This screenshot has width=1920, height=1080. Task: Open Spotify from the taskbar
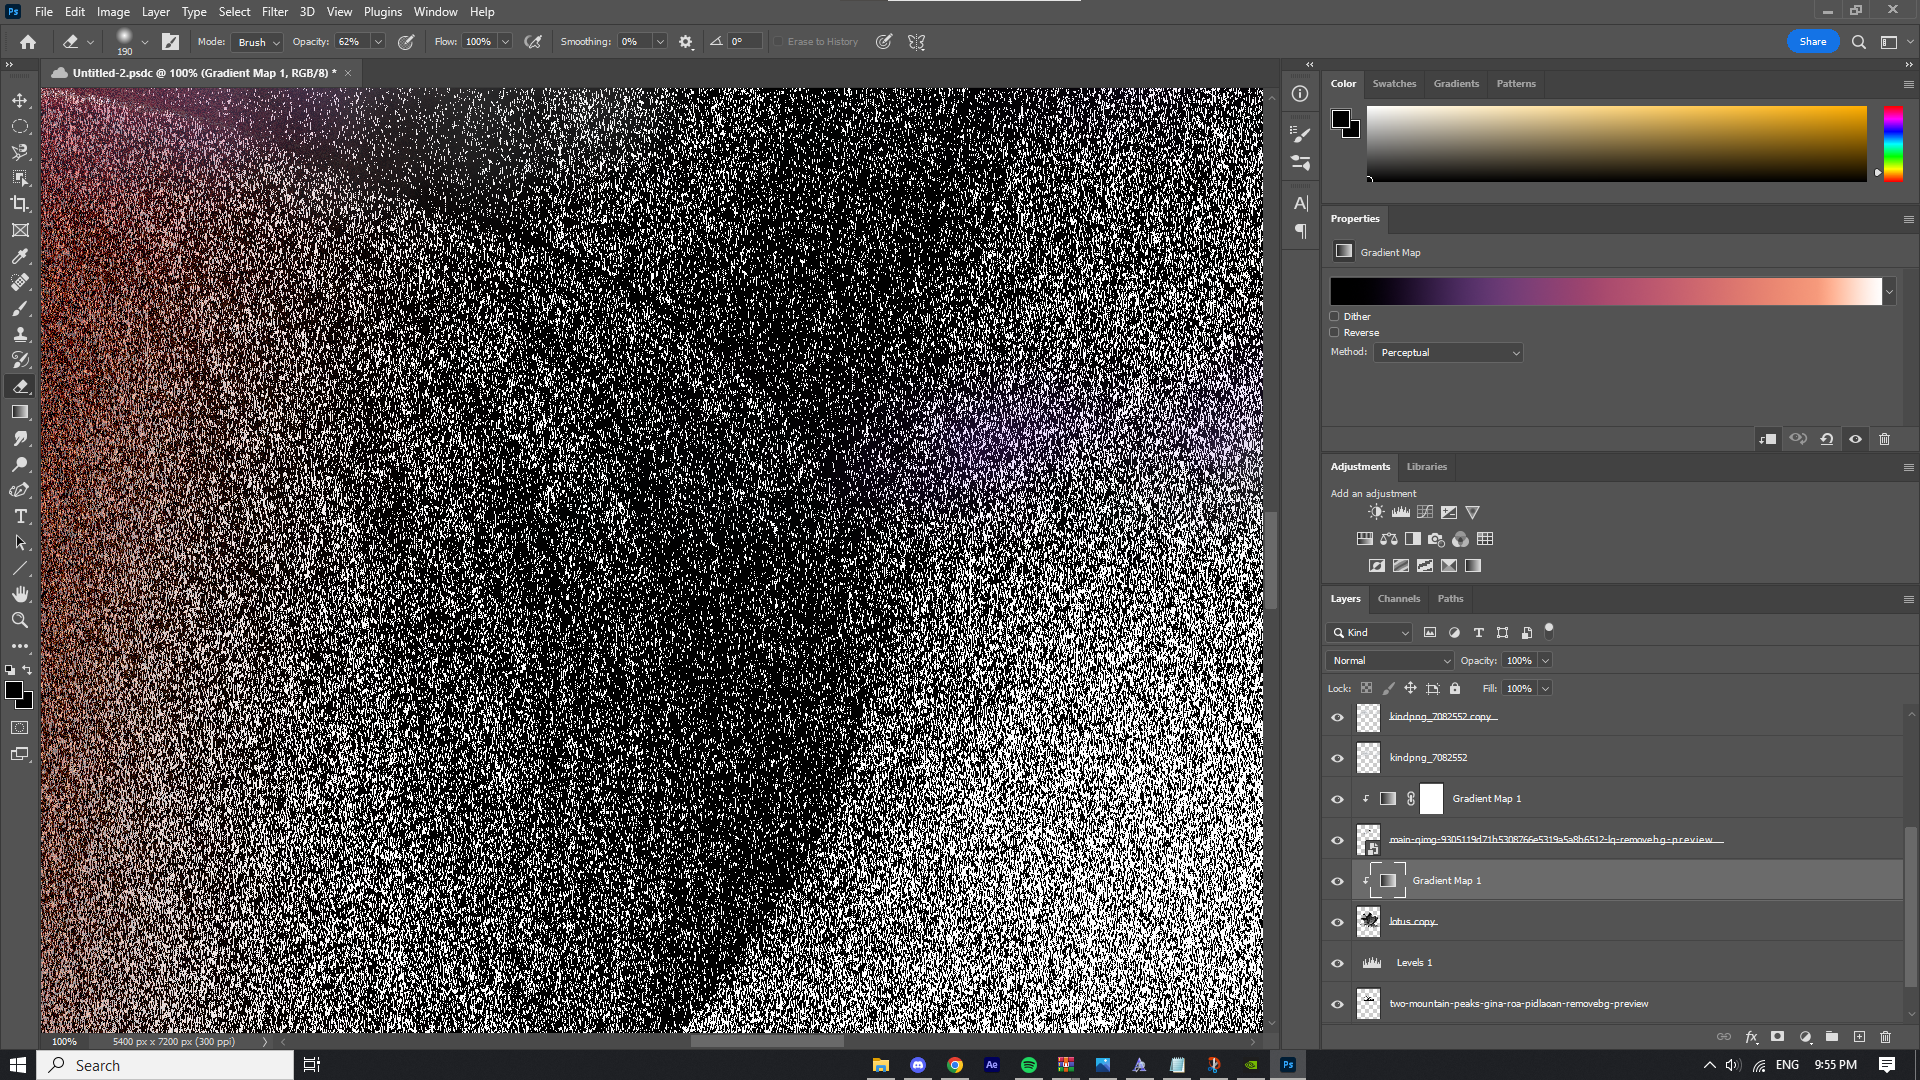pos(1029,1064)
